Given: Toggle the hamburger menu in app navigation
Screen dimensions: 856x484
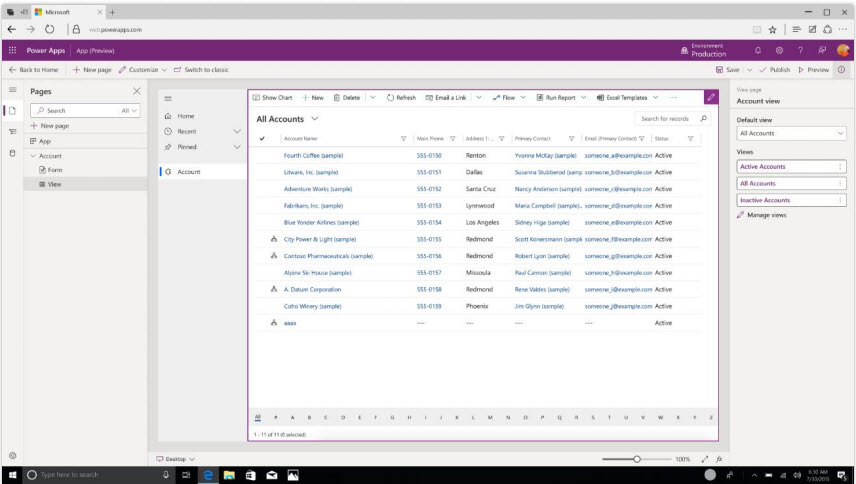Looking at the screenshot, I should click(168, 98).
